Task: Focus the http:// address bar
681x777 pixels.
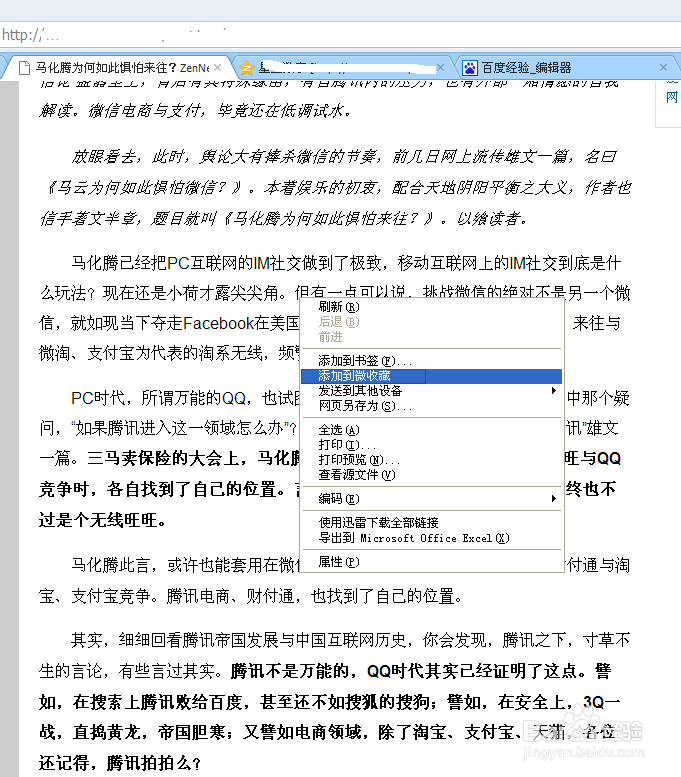Action: click(340, 35)
